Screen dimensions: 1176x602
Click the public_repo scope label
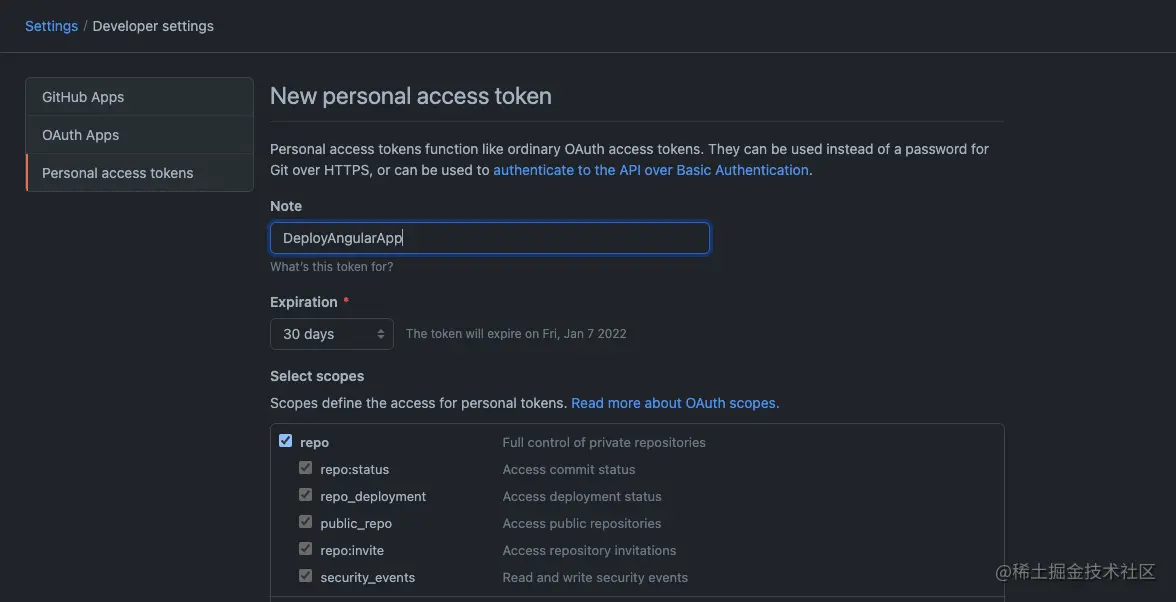[x=356, y=523]
